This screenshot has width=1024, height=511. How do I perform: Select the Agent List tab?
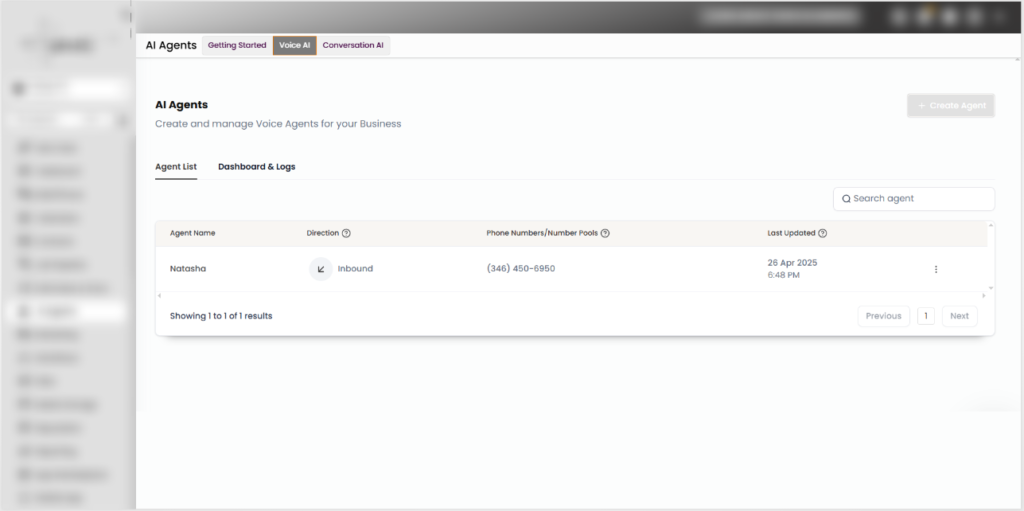click(176, 167)
